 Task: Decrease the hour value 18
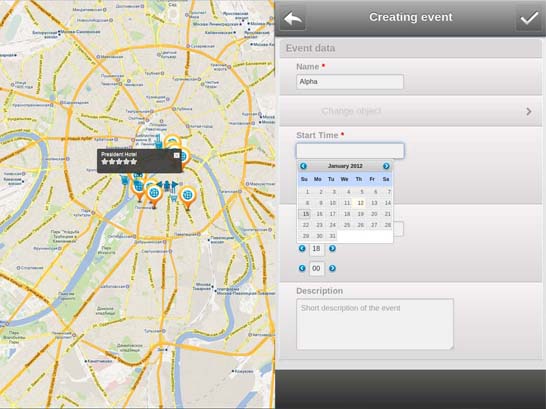pyautogui.click(x=302, y=248)
